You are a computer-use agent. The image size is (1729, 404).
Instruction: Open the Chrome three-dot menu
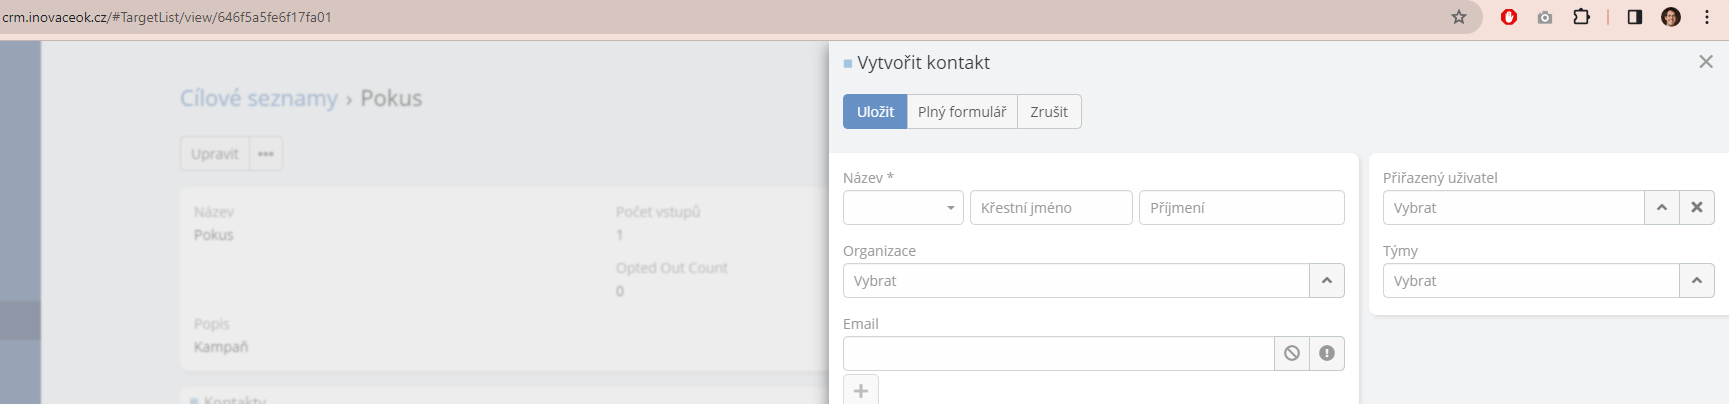click(x=1707, y=17)
